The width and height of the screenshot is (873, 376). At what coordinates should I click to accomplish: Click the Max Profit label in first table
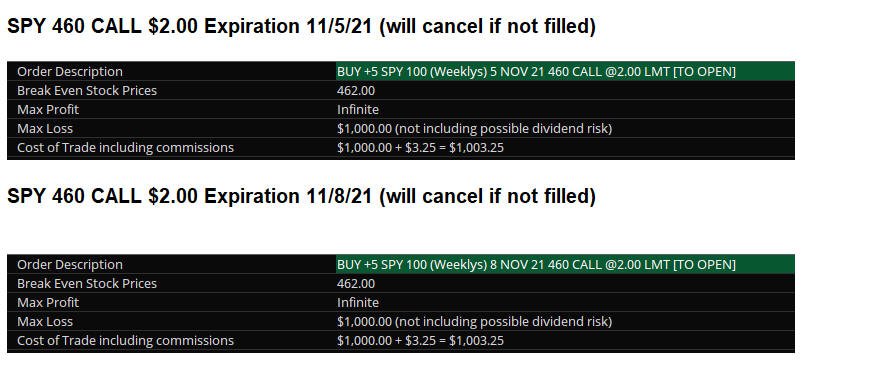click(48, 109)
